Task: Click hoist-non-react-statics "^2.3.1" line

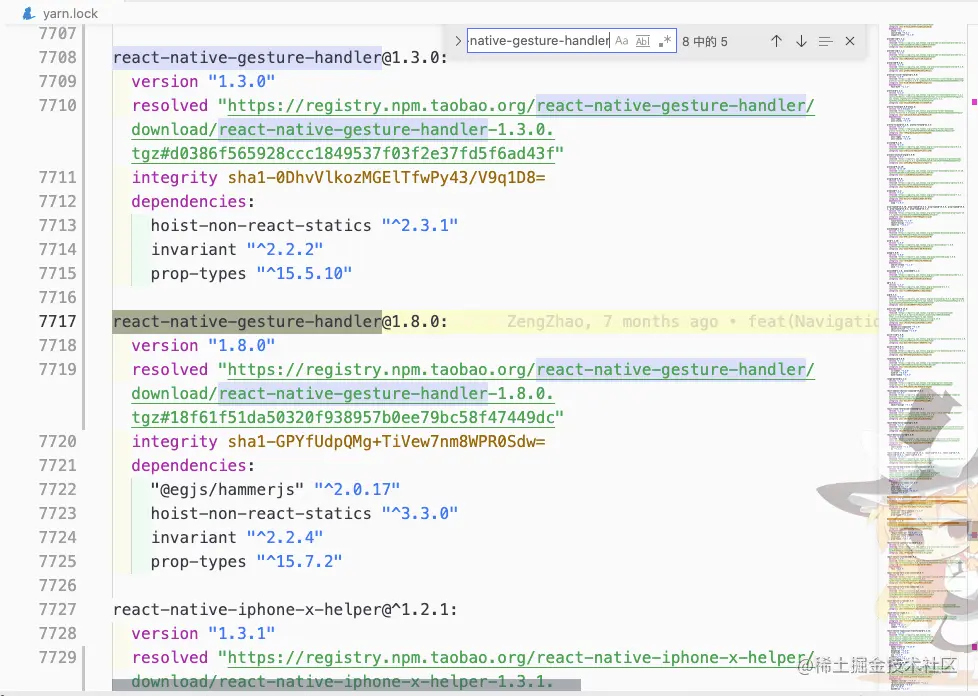Action: [x=304, y=225]
